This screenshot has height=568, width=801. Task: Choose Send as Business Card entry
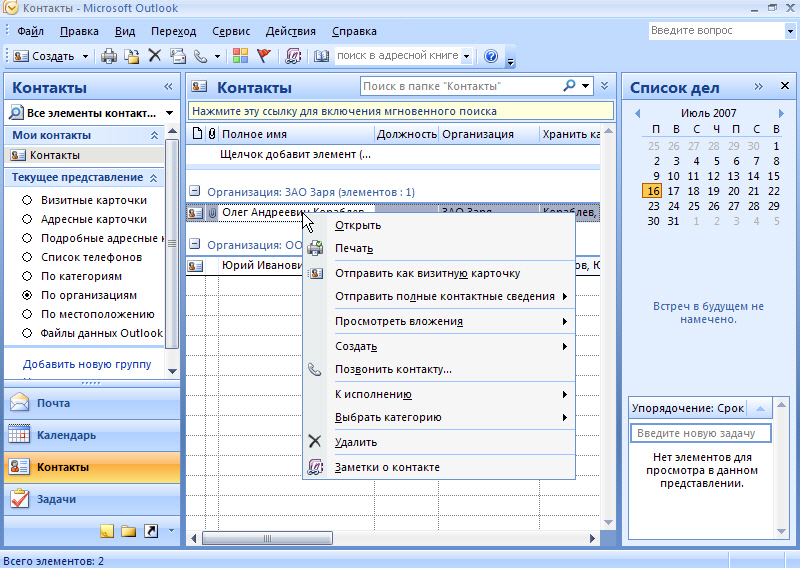click(439, 273)
